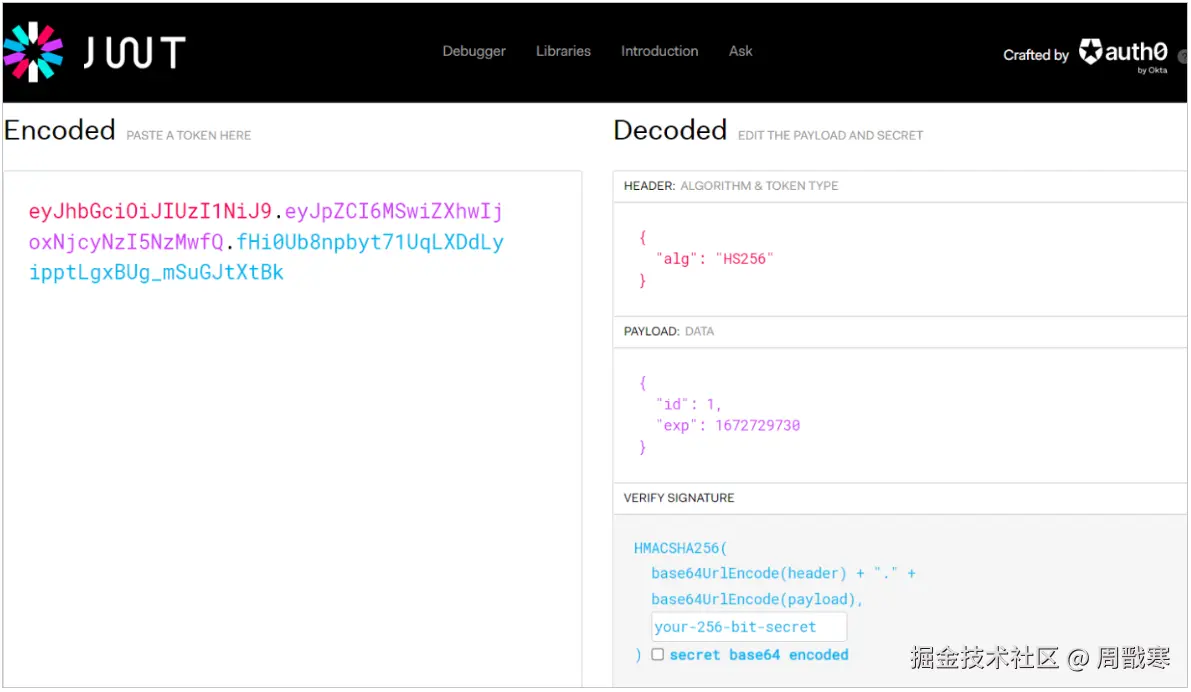Click the Auth0 star shield icon
The image size is (1191, 692).
tap(1090, 52)
